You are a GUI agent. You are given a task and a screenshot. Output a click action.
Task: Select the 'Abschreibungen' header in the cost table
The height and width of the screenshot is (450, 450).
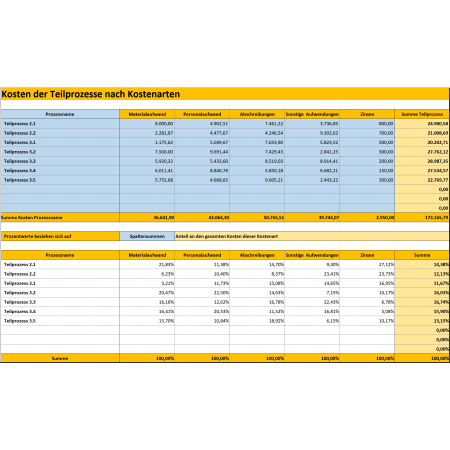(x=257, y=114)
